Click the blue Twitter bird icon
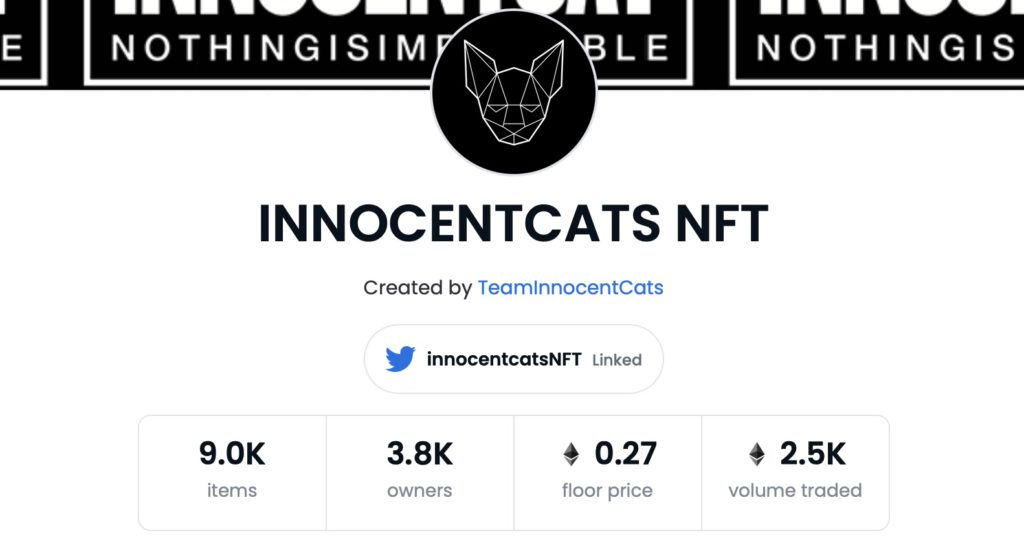This screenshot has height=546, width=1024. click(x=400, y=359)
